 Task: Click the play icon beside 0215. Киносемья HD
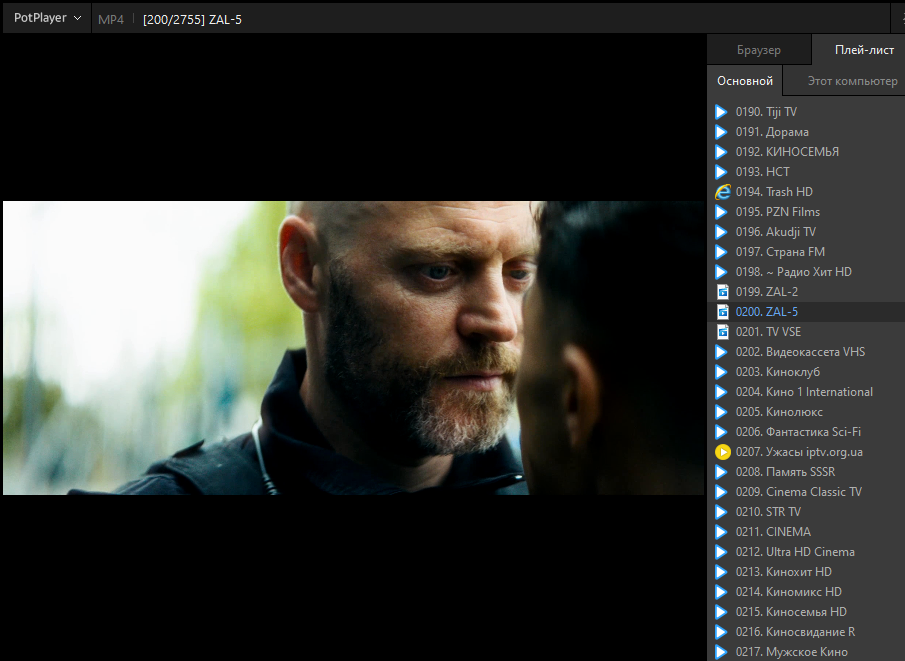click(x=721, y=613)
